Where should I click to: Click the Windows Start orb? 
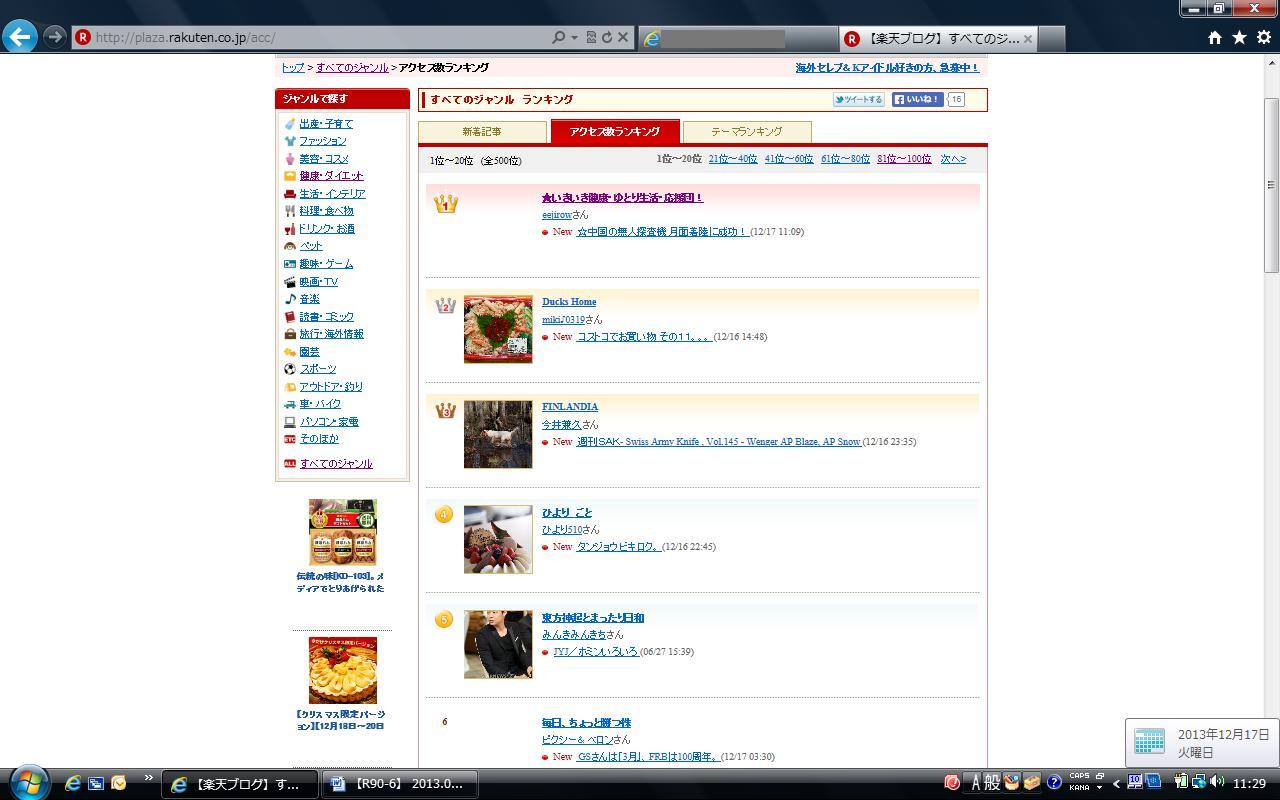click(29, 783)
